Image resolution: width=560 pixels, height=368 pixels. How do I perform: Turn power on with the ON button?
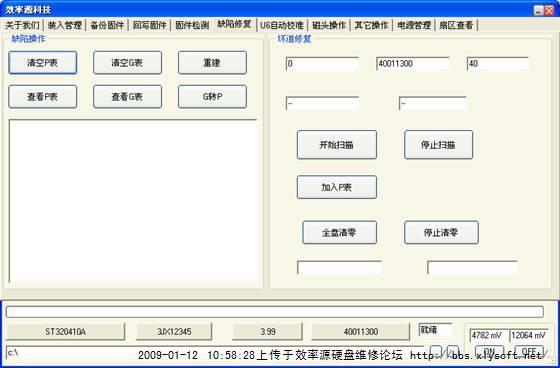pyautogui.click(x=489, y=352)
